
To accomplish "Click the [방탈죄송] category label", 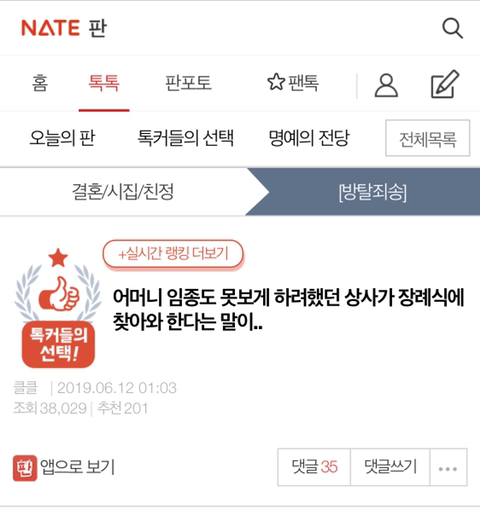I will [x=373, y=192].
